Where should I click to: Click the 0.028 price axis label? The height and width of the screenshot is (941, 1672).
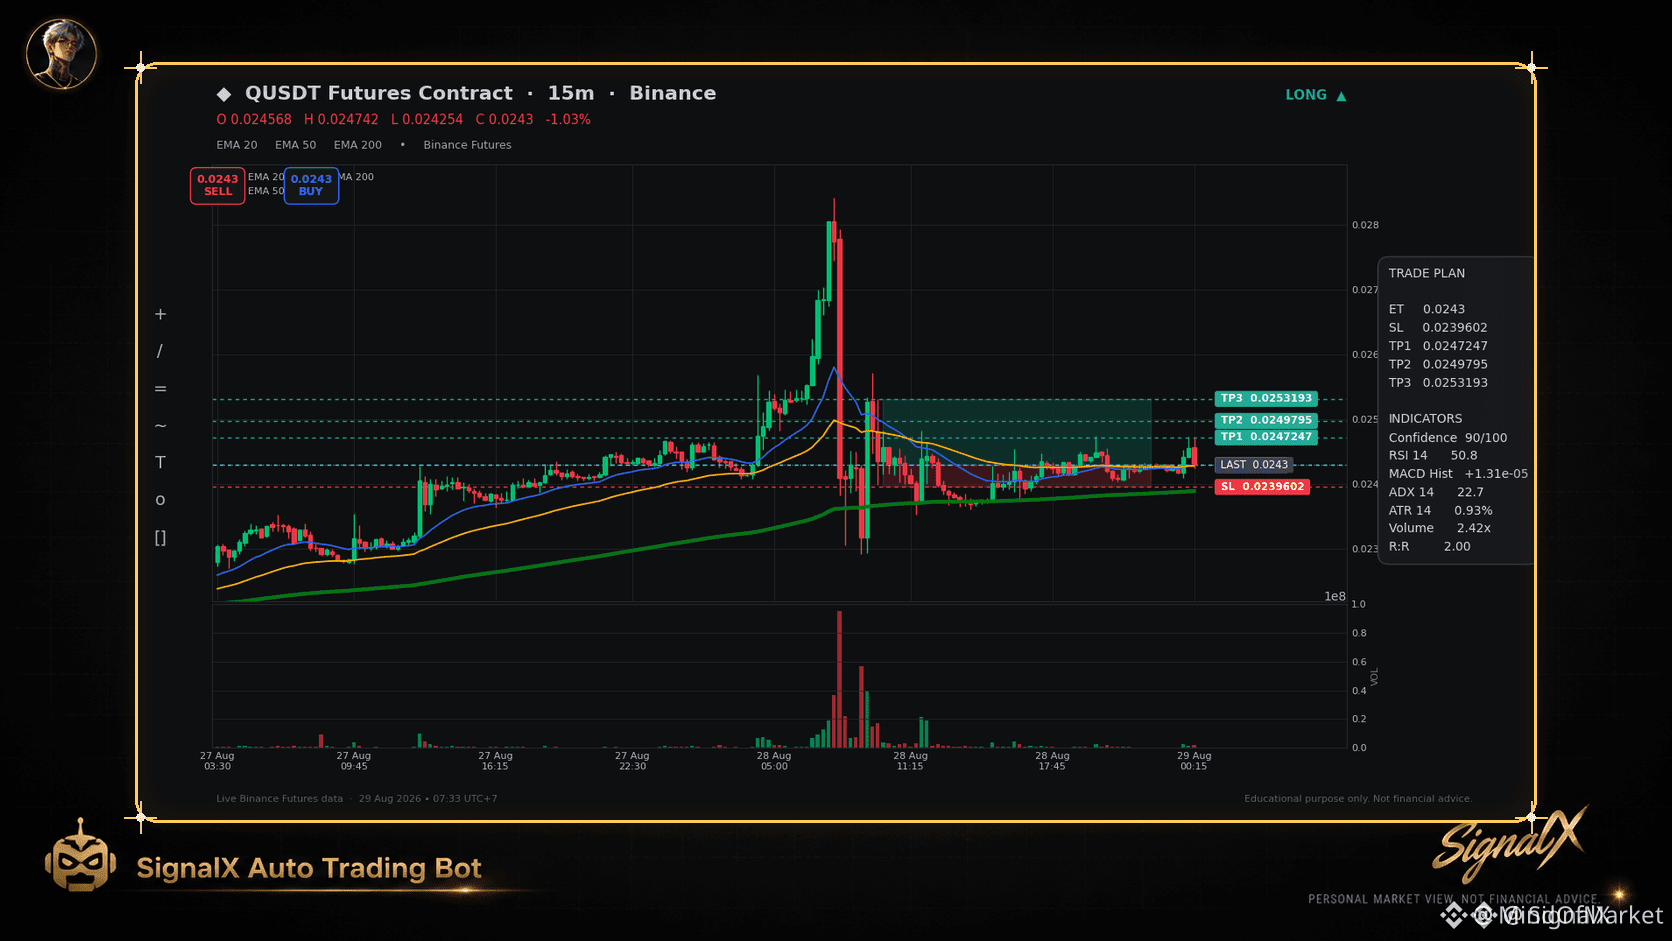point(1365,225)
